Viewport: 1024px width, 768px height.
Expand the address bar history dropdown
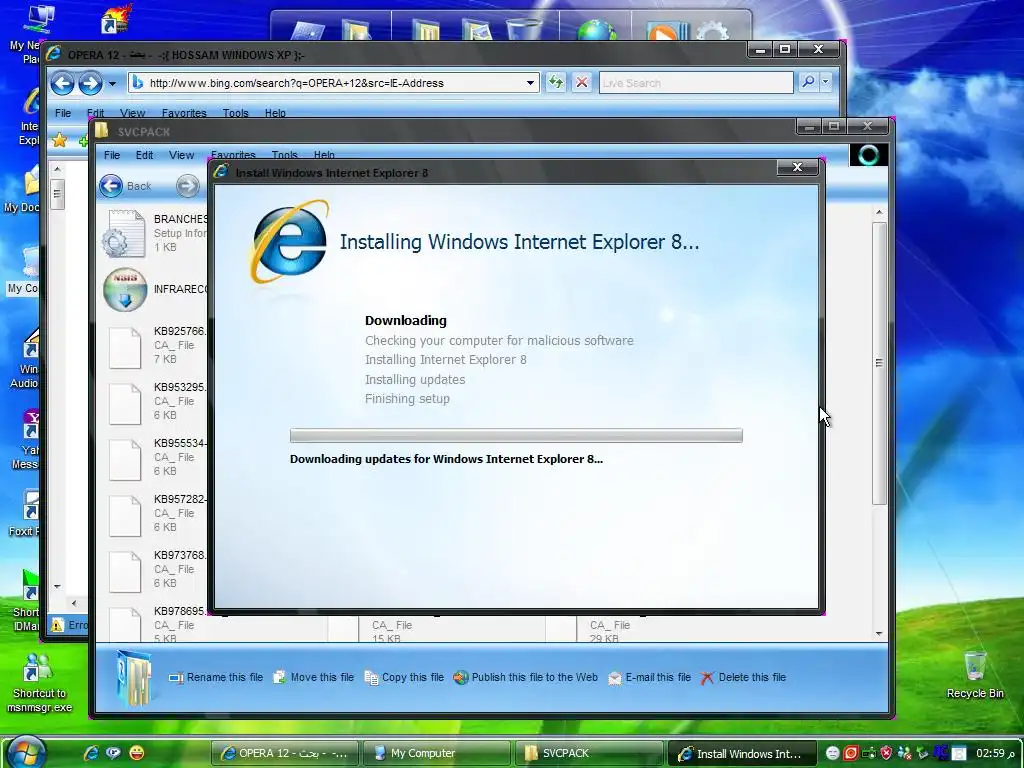pos(530,83)
